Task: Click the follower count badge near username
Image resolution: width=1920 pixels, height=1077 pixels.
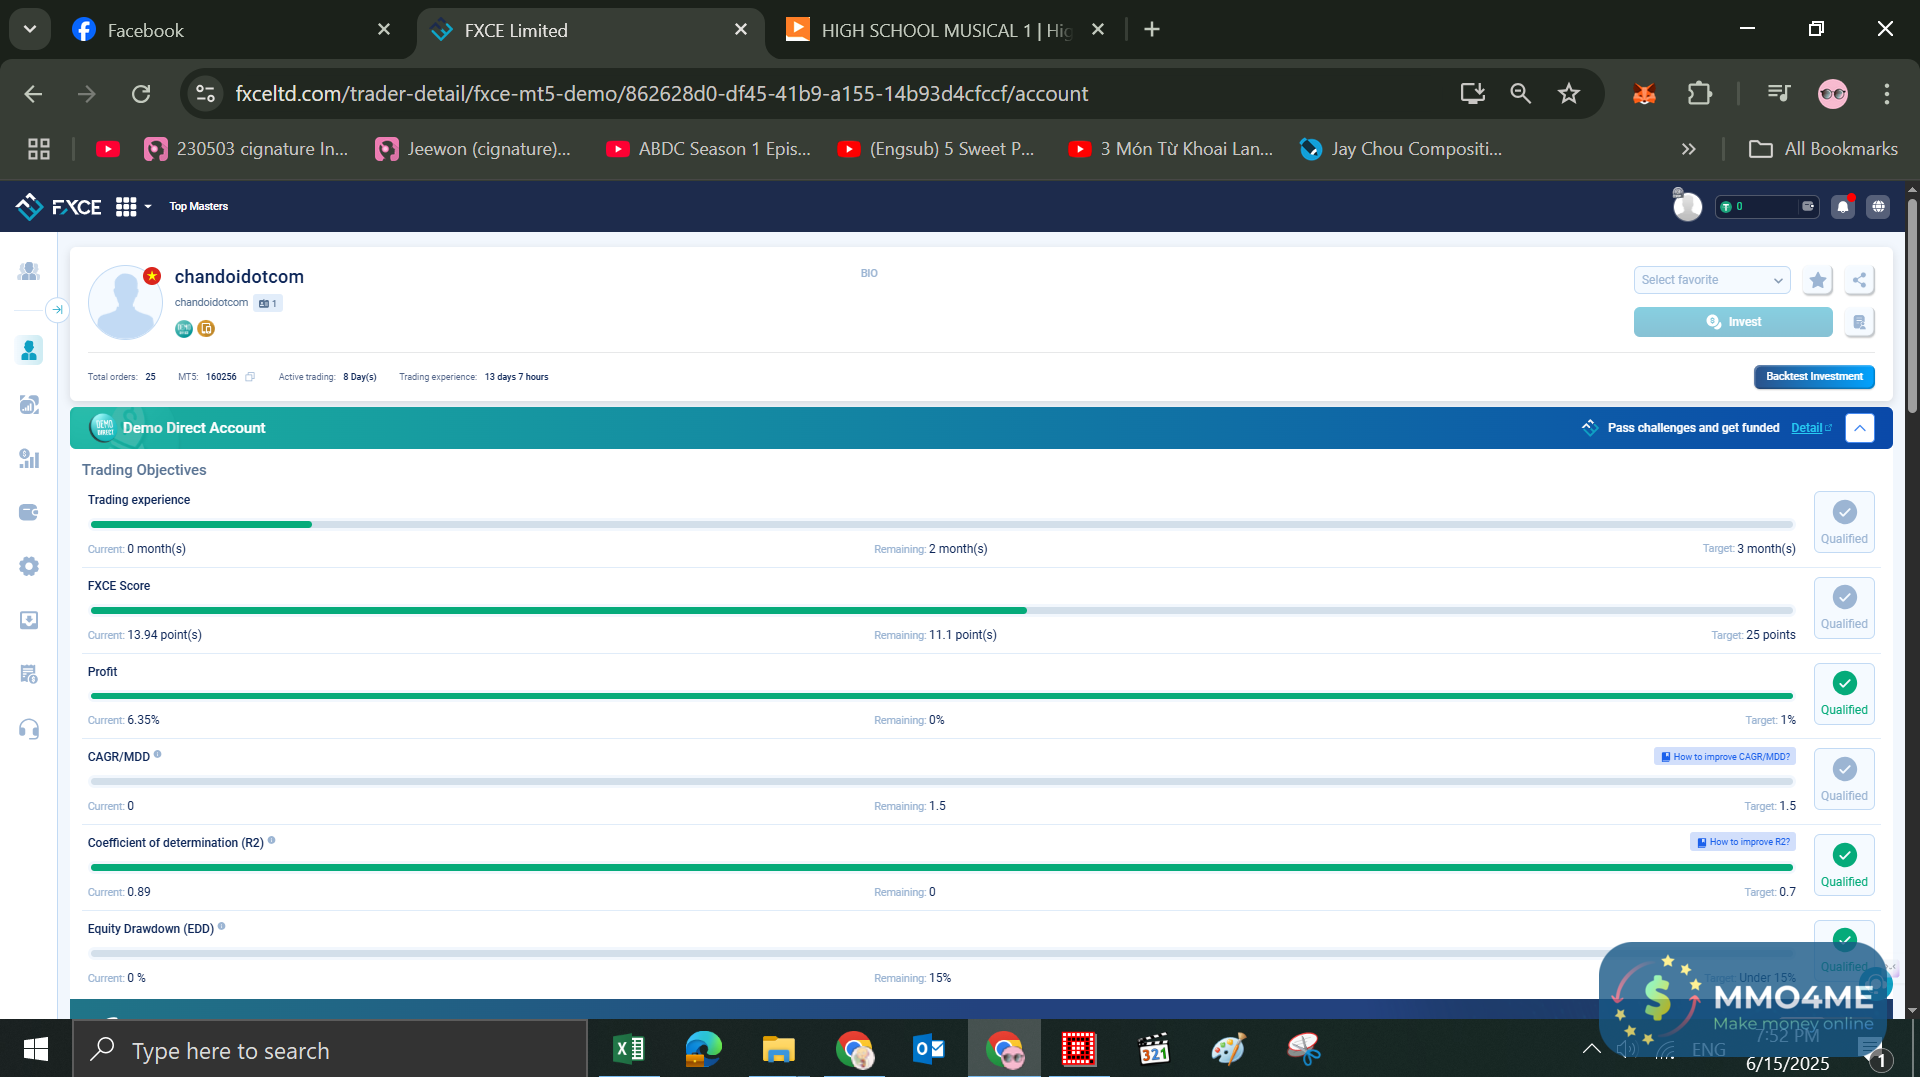Action: (268, 303)
